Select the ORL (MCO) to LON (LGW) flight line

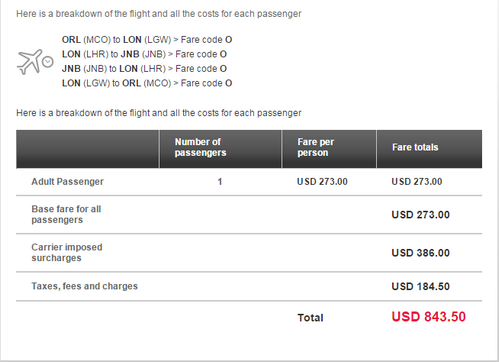pyautogui.click(x=147, y=40)
